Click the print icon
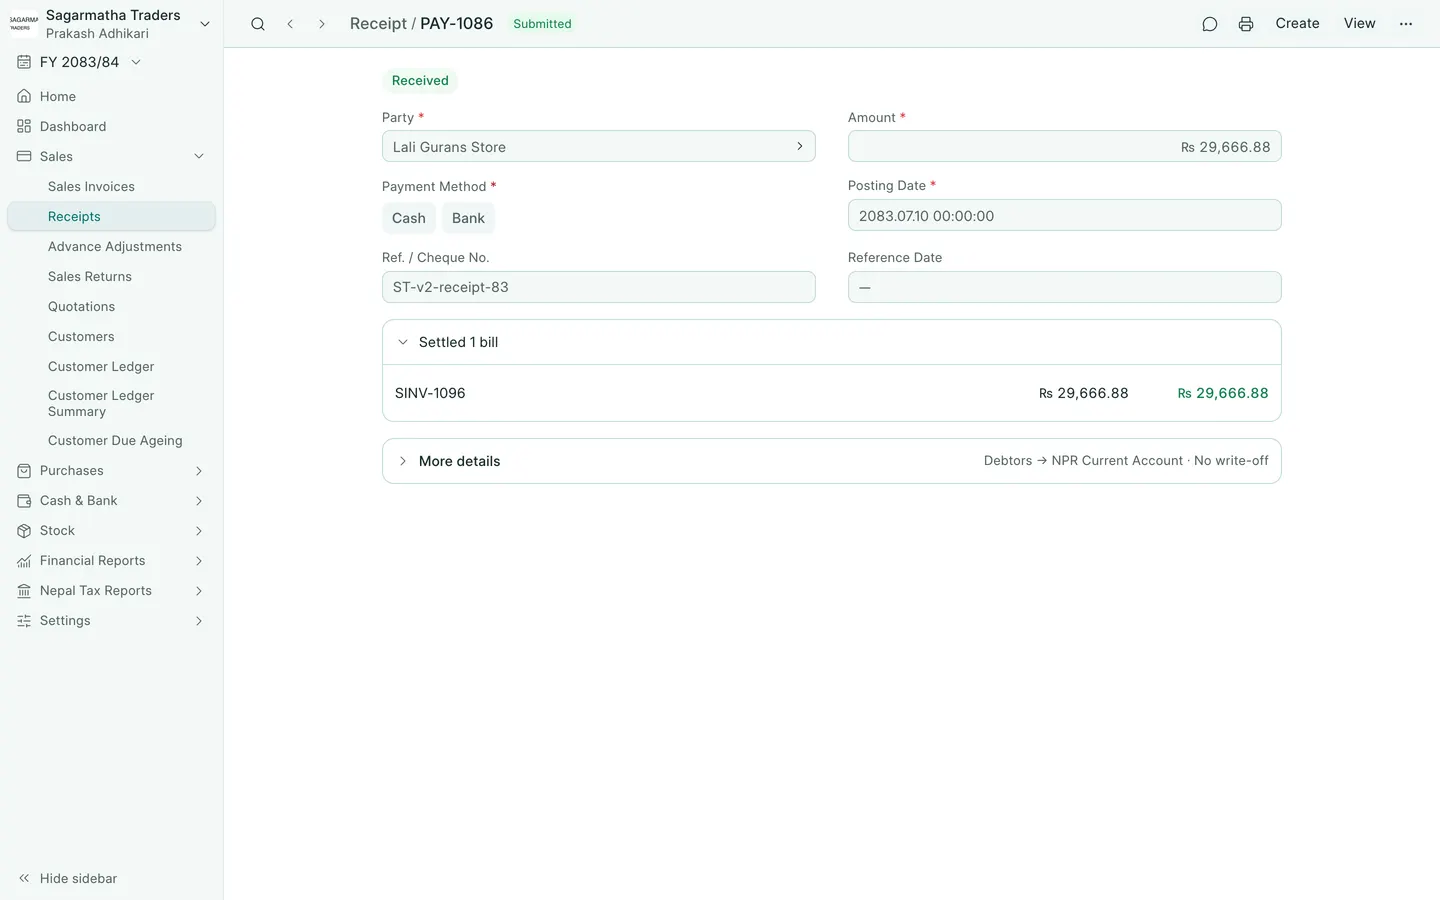1440x900 pixels. pos(1246,24)
